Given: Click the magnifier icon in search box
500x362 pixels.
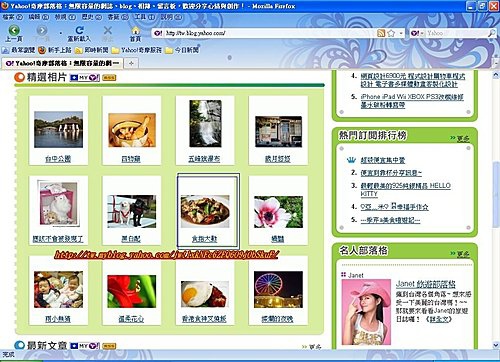Looking at the screenshot, I should tap(492, 33).
